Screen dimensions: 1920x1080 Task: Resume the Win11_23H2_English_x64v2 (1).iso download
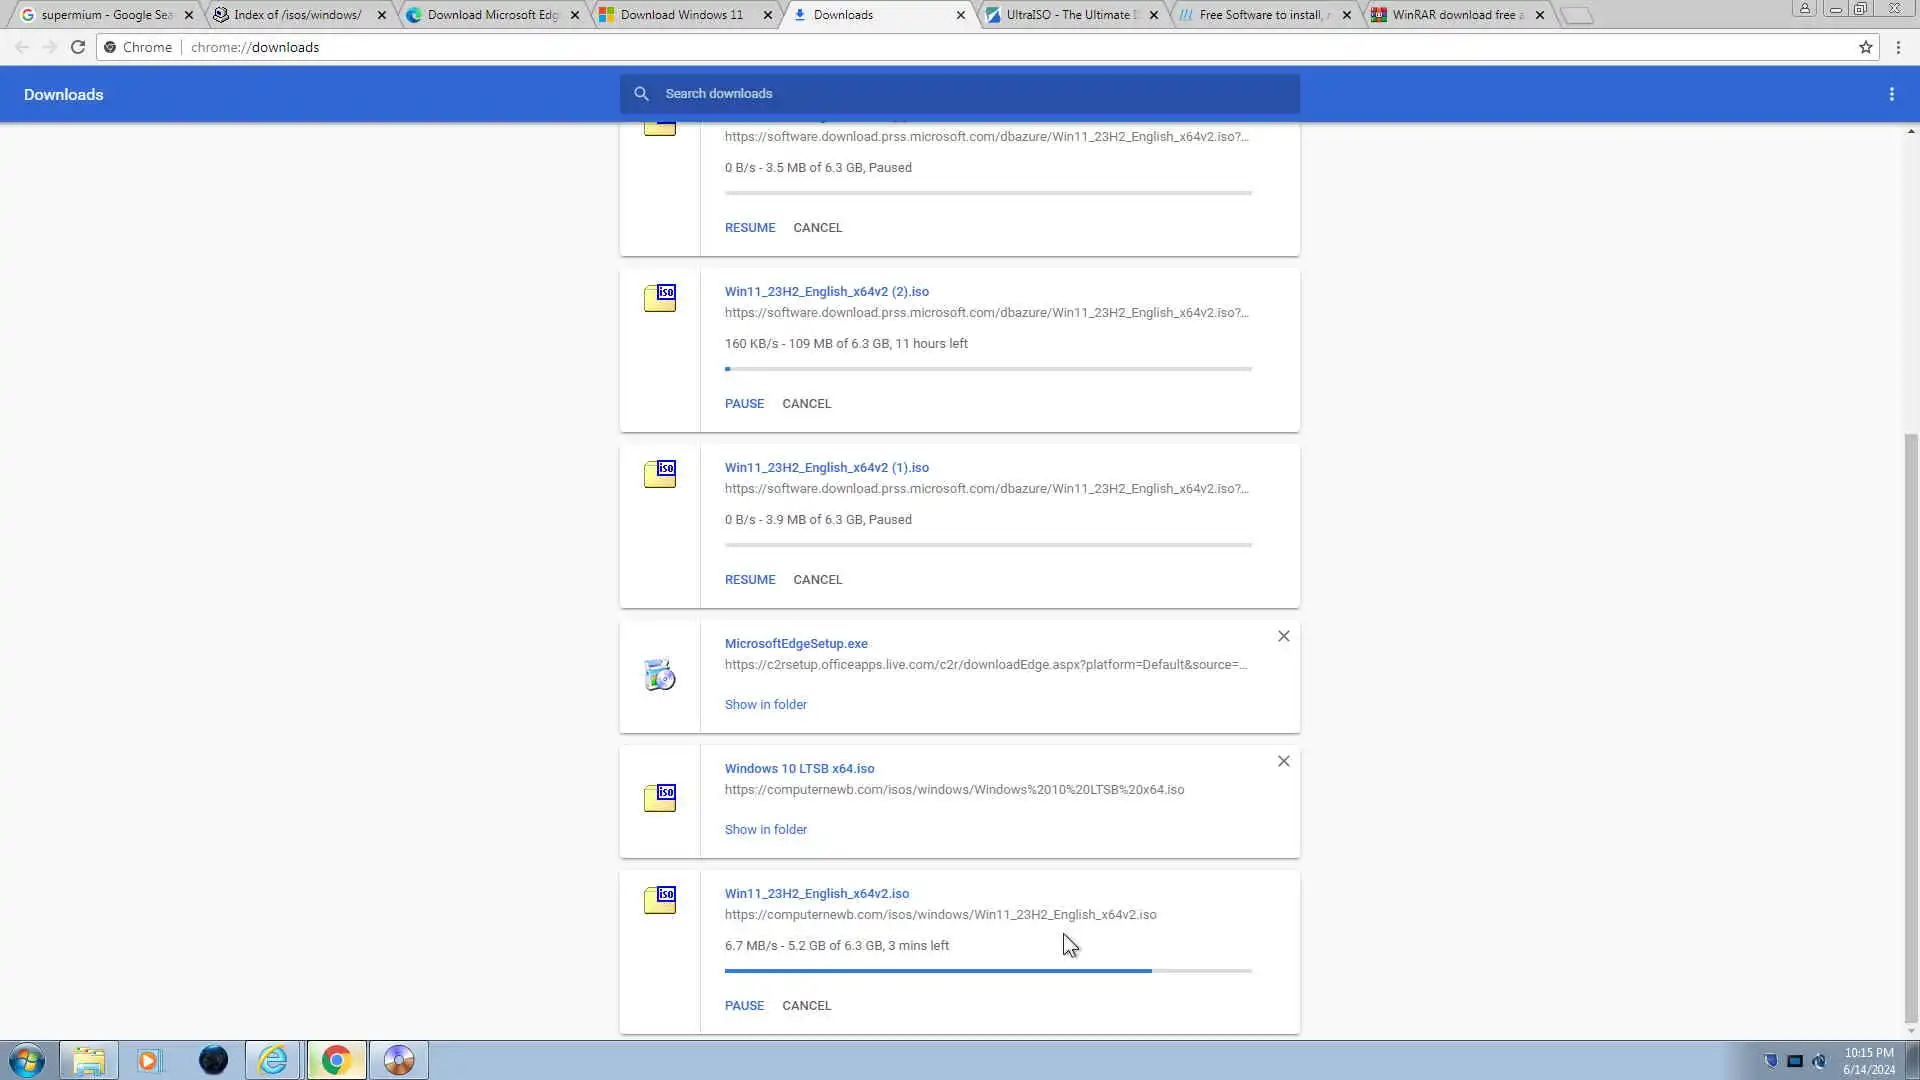coord(749,580)
